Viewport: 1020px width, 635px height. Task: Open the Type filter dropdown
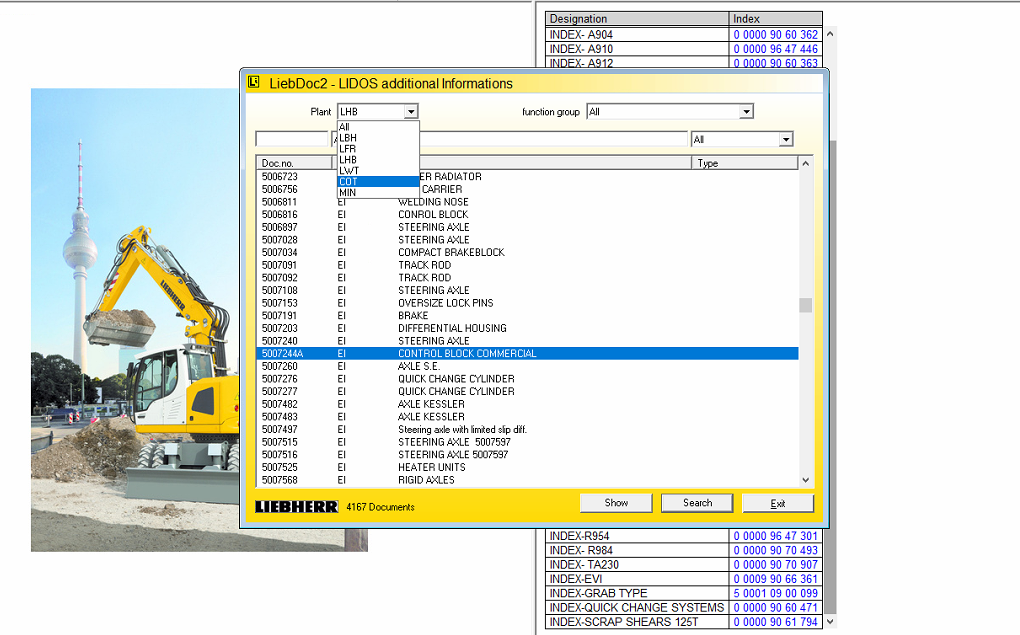785,140
